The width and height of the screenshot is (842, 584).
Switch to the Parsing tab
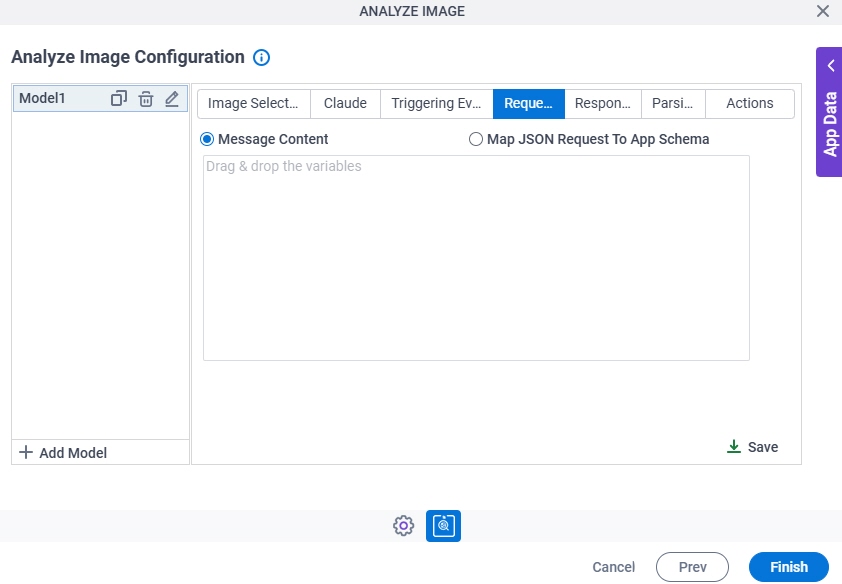[x=673, y=104]
